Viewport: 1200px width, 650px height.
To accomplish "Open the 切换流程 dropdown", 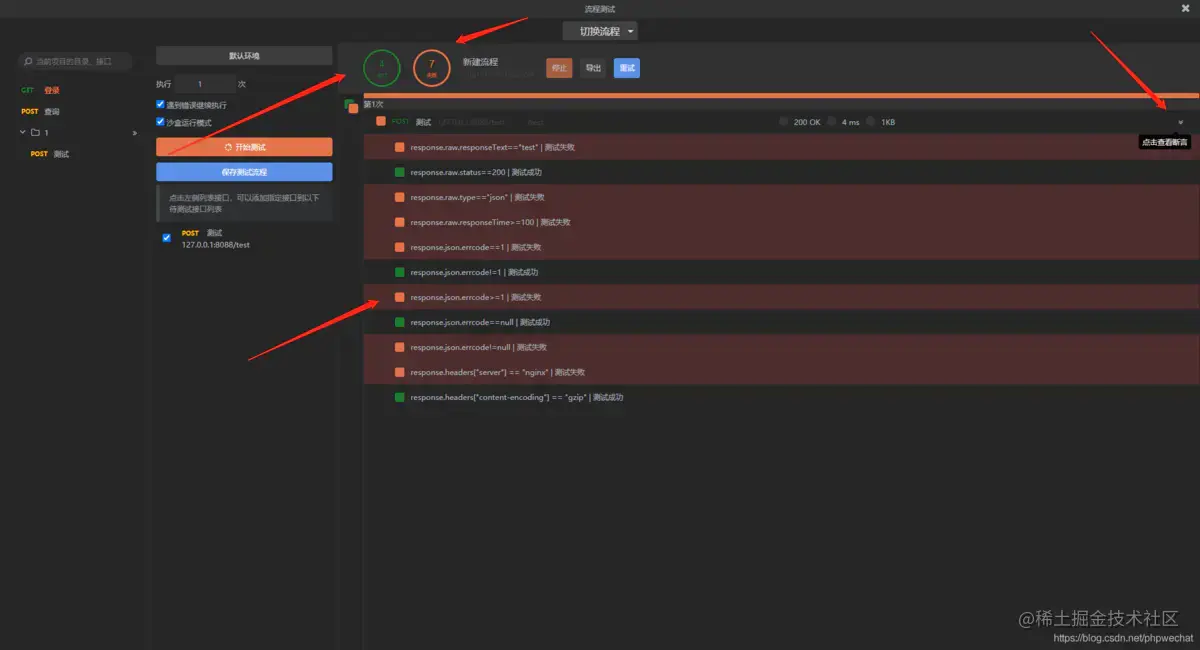I will tap(600, 31).
